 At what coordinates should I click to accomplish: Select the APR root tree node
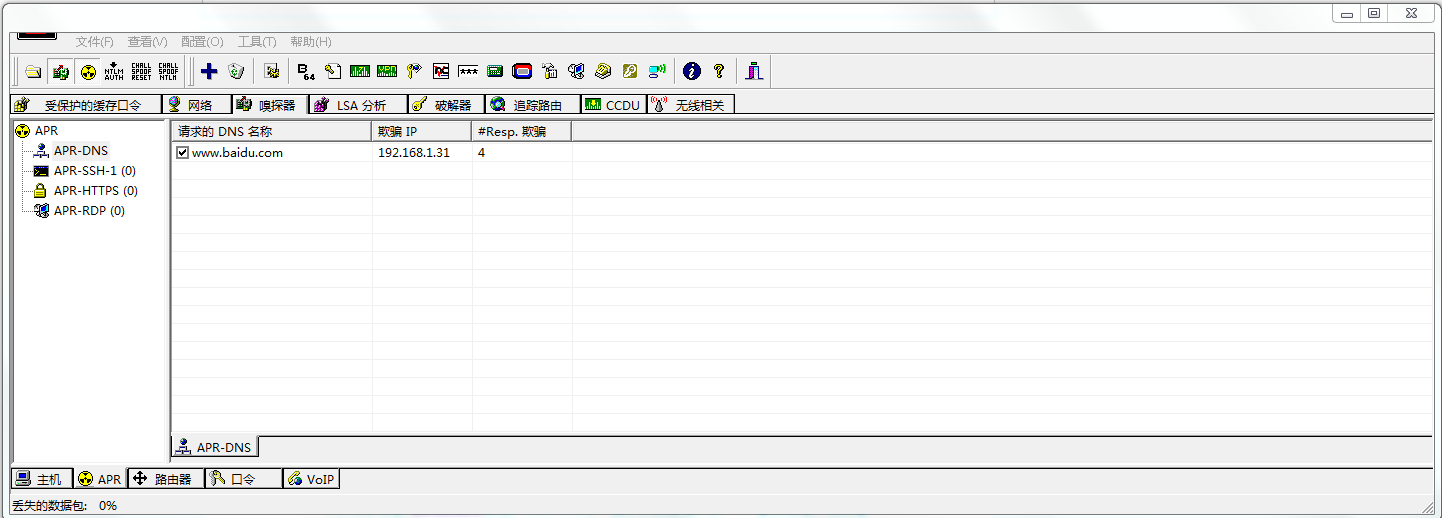[x=46, y=131]
